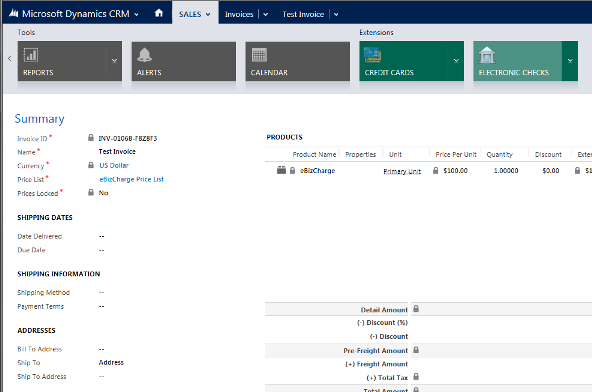Select the SALES navigation tab
592x392 pixels.
coord(195,14)
